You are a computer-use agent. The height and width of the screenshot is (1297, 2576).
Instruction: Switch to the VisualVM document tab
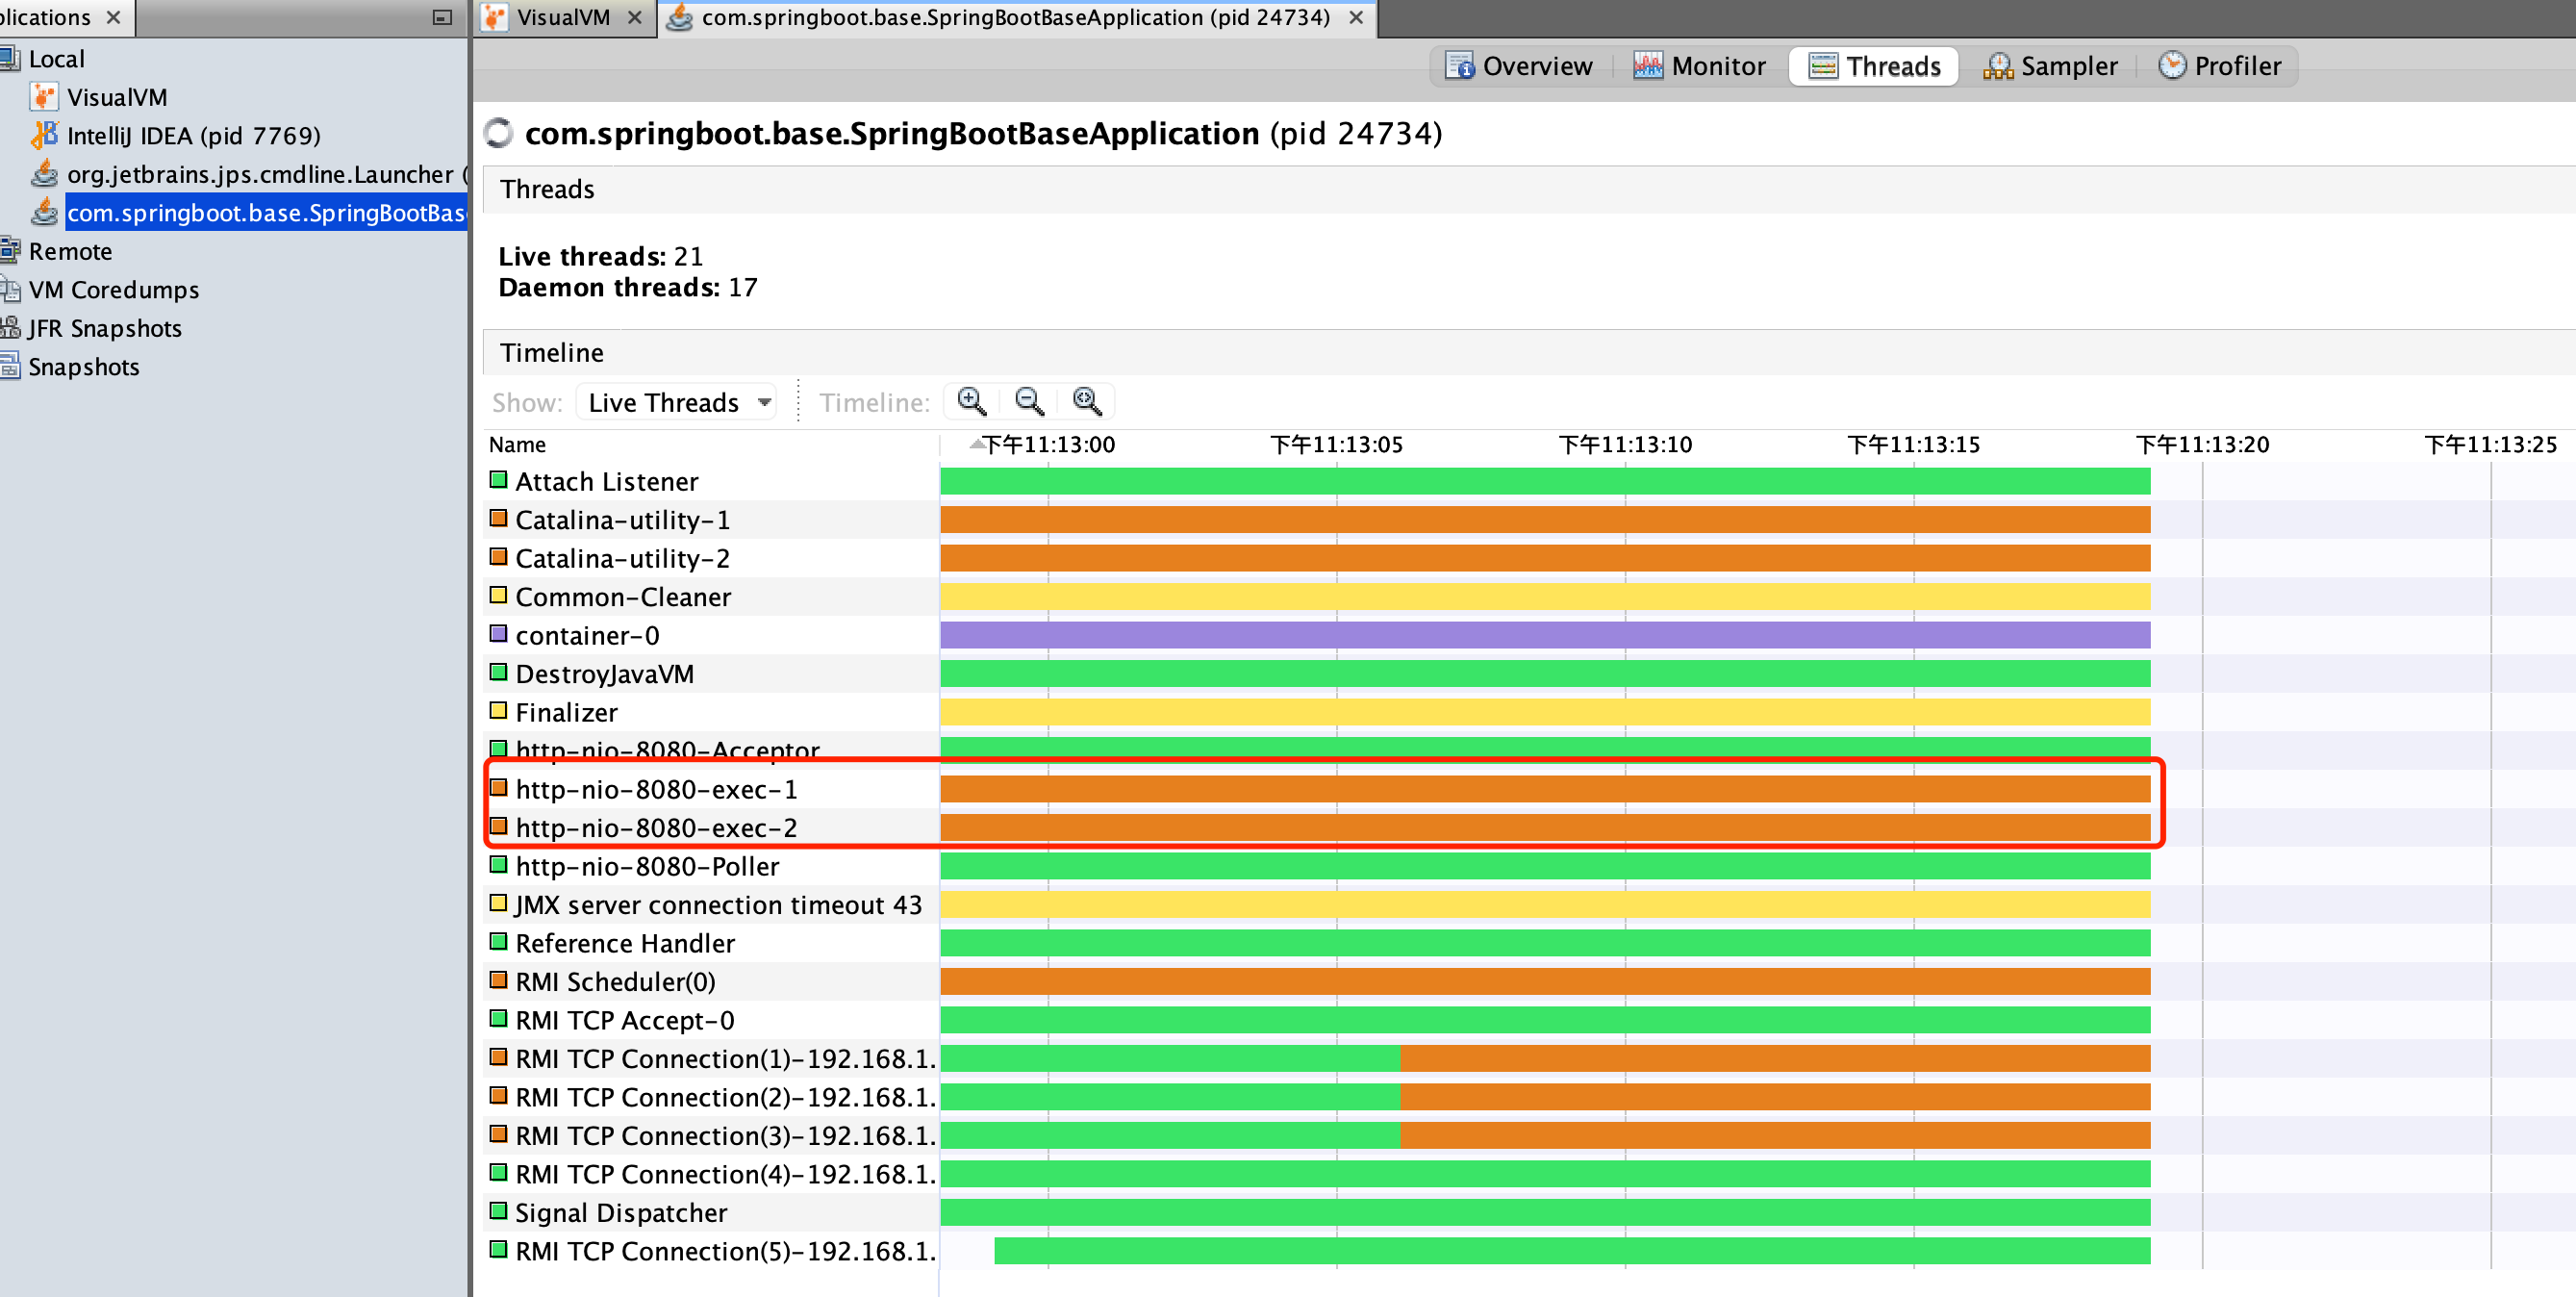563,18
